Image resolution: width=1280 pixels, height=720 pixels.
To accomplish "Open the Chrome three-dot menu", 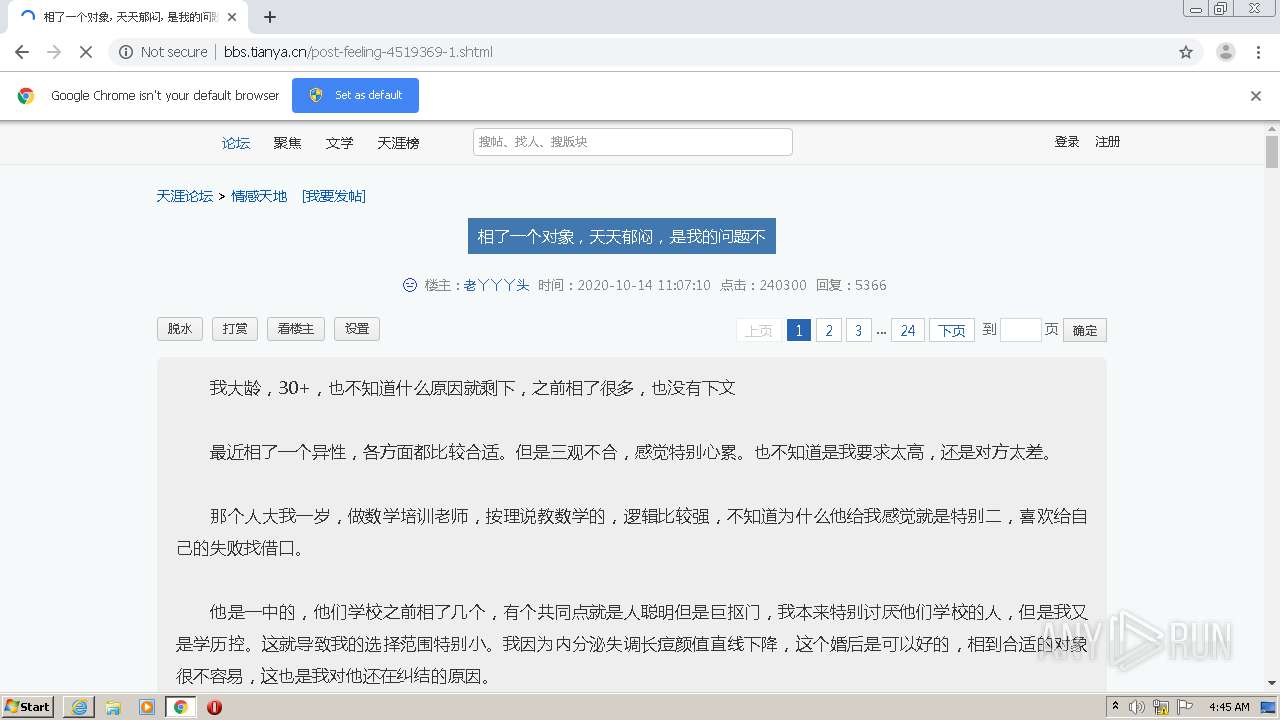I will point(1258,52).
